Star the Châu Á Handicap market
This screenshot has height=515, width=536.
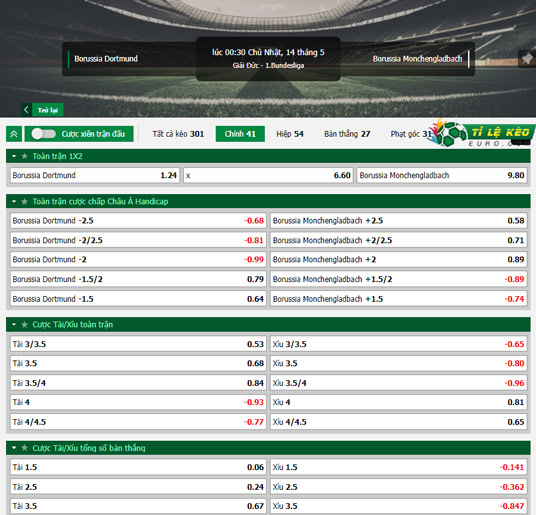24,201
